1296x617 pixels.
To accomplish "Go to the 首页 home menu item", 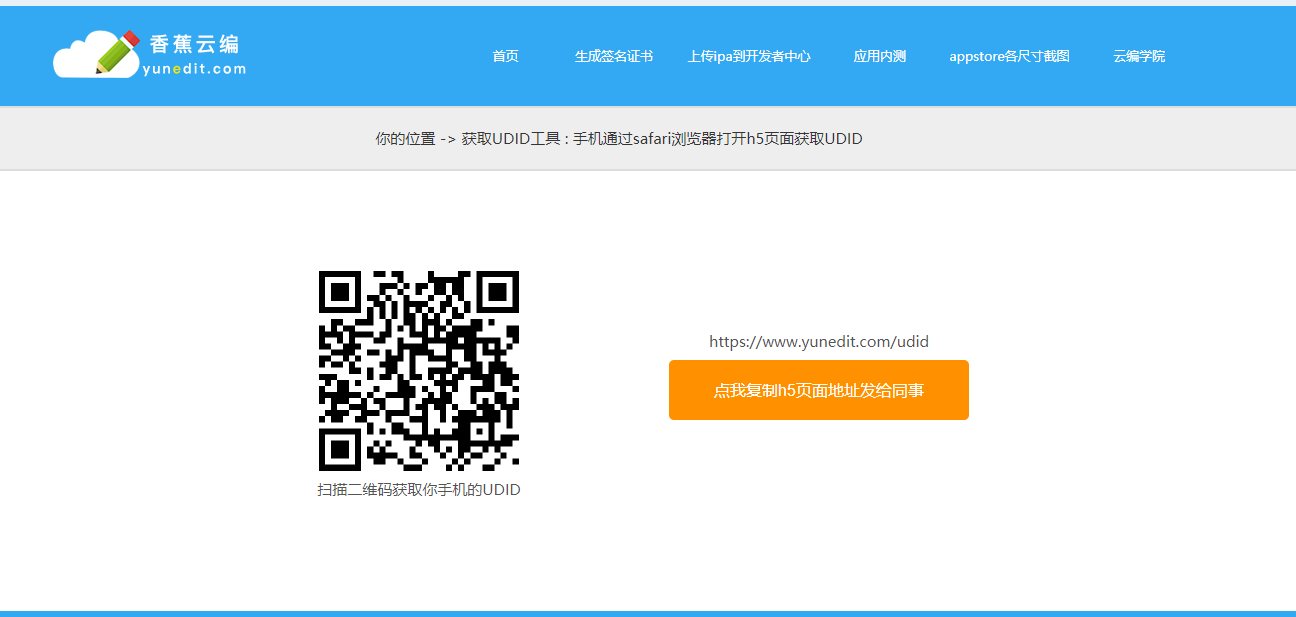I will (506, 56).
